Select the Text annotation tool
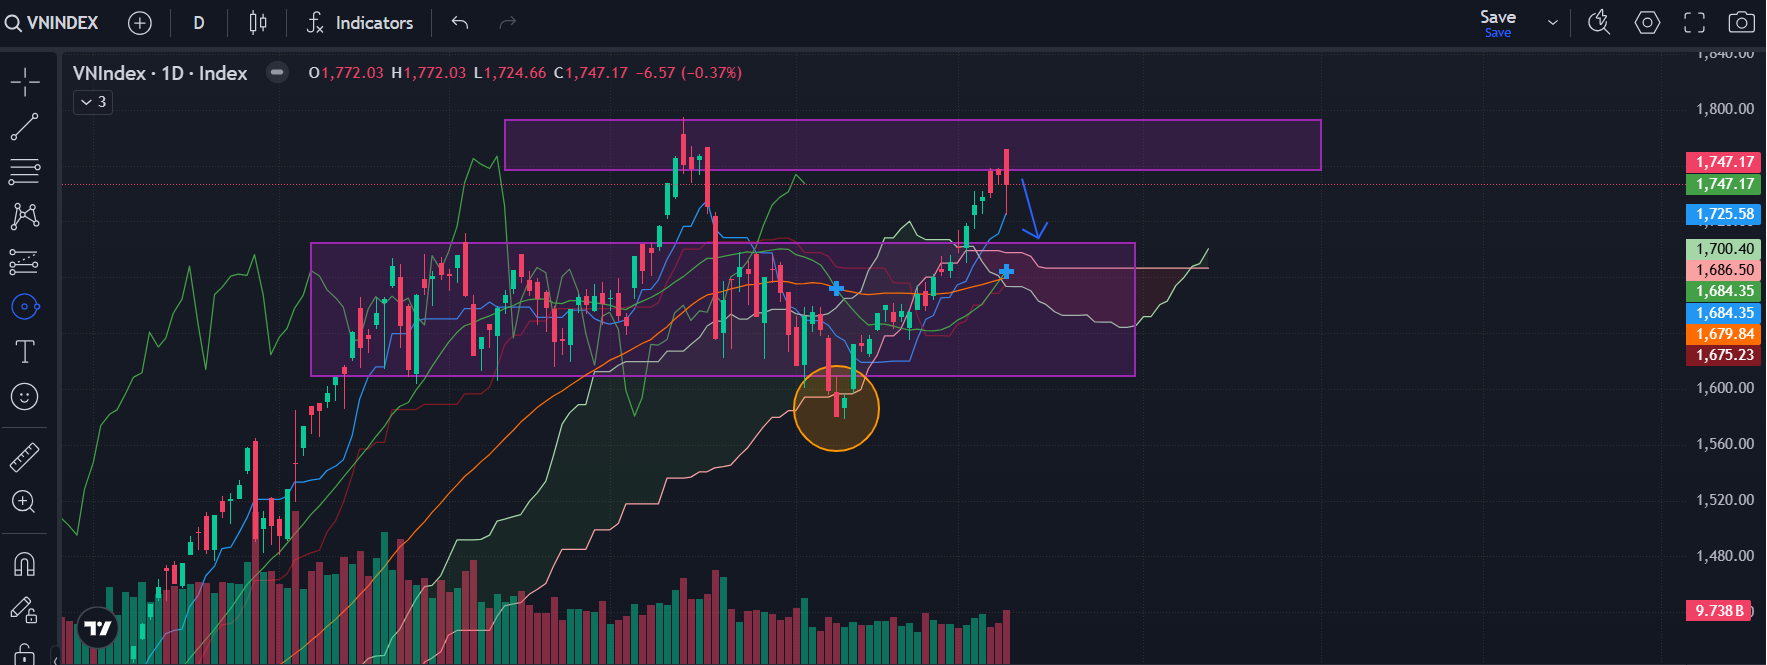Screen dimensions: 1767x665 click(25, 352)
